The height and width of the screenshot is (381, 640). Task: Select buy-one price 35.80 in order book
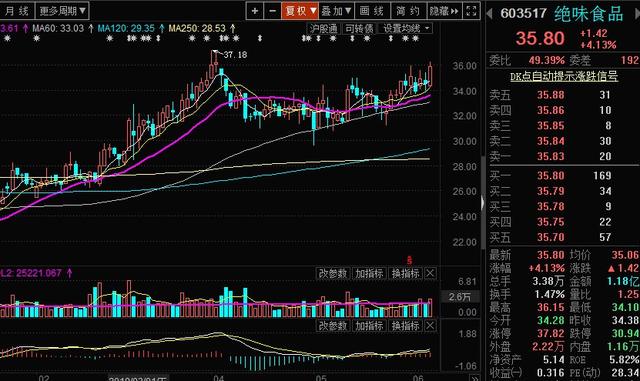click(x=551, y=176)
